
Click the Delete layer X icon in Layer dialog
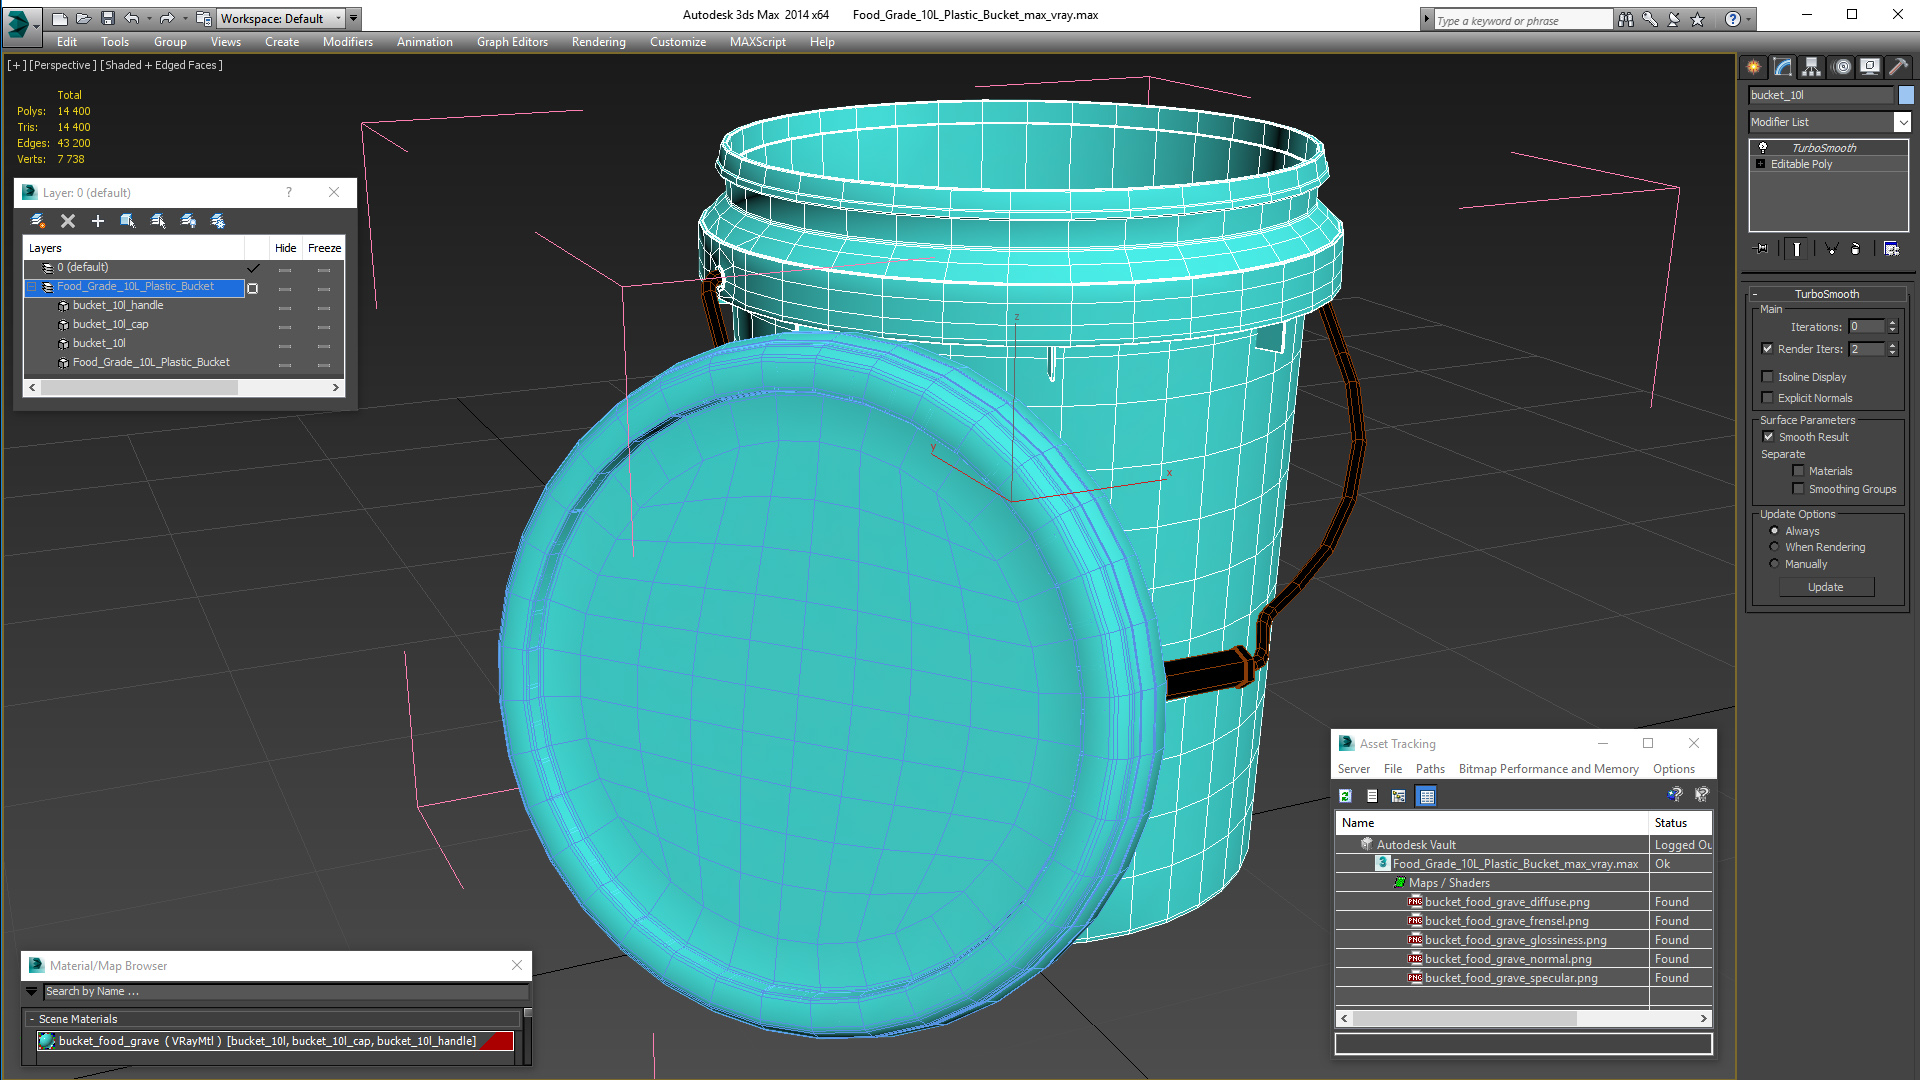coord(68,221)
